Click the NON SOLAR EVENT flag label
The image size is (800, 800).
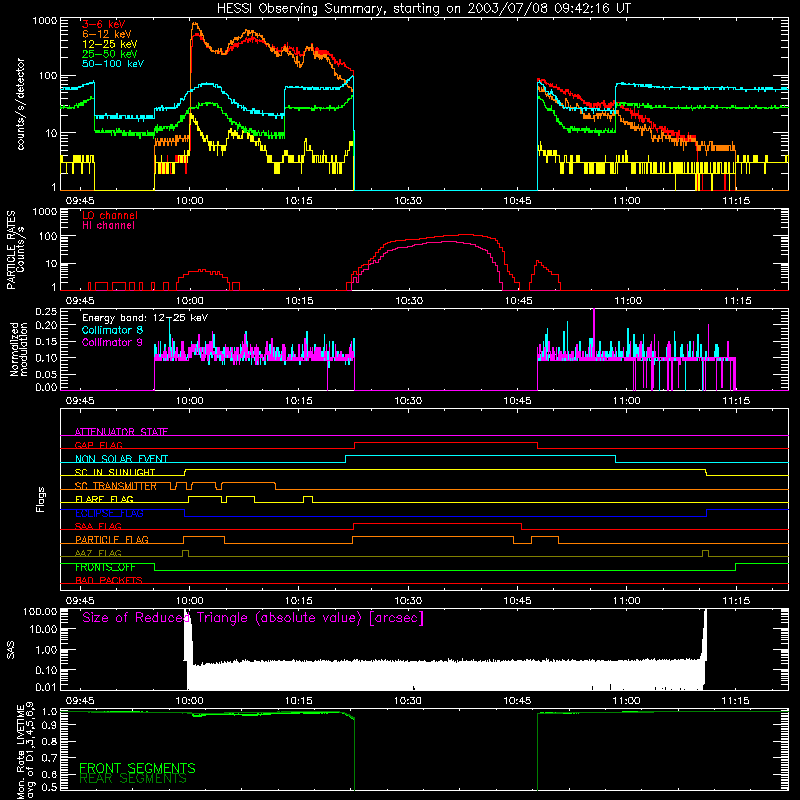tap(121, 459)
